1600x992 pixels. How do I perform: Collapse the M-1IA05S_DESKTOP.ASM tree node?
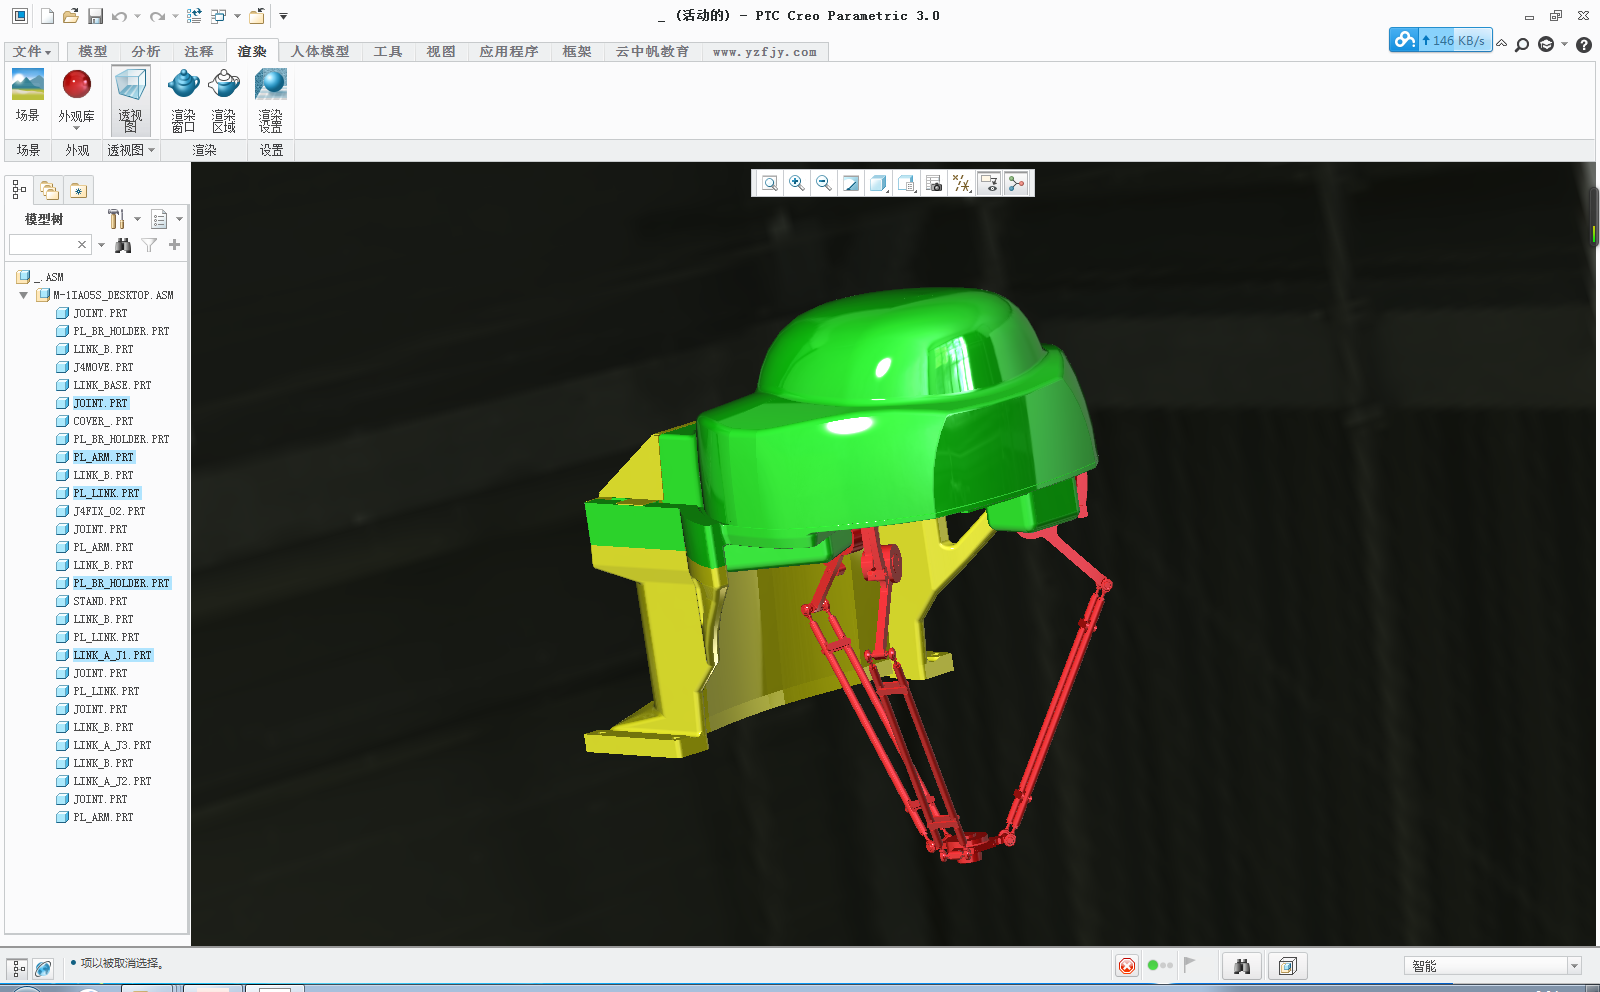coord(23,296)
